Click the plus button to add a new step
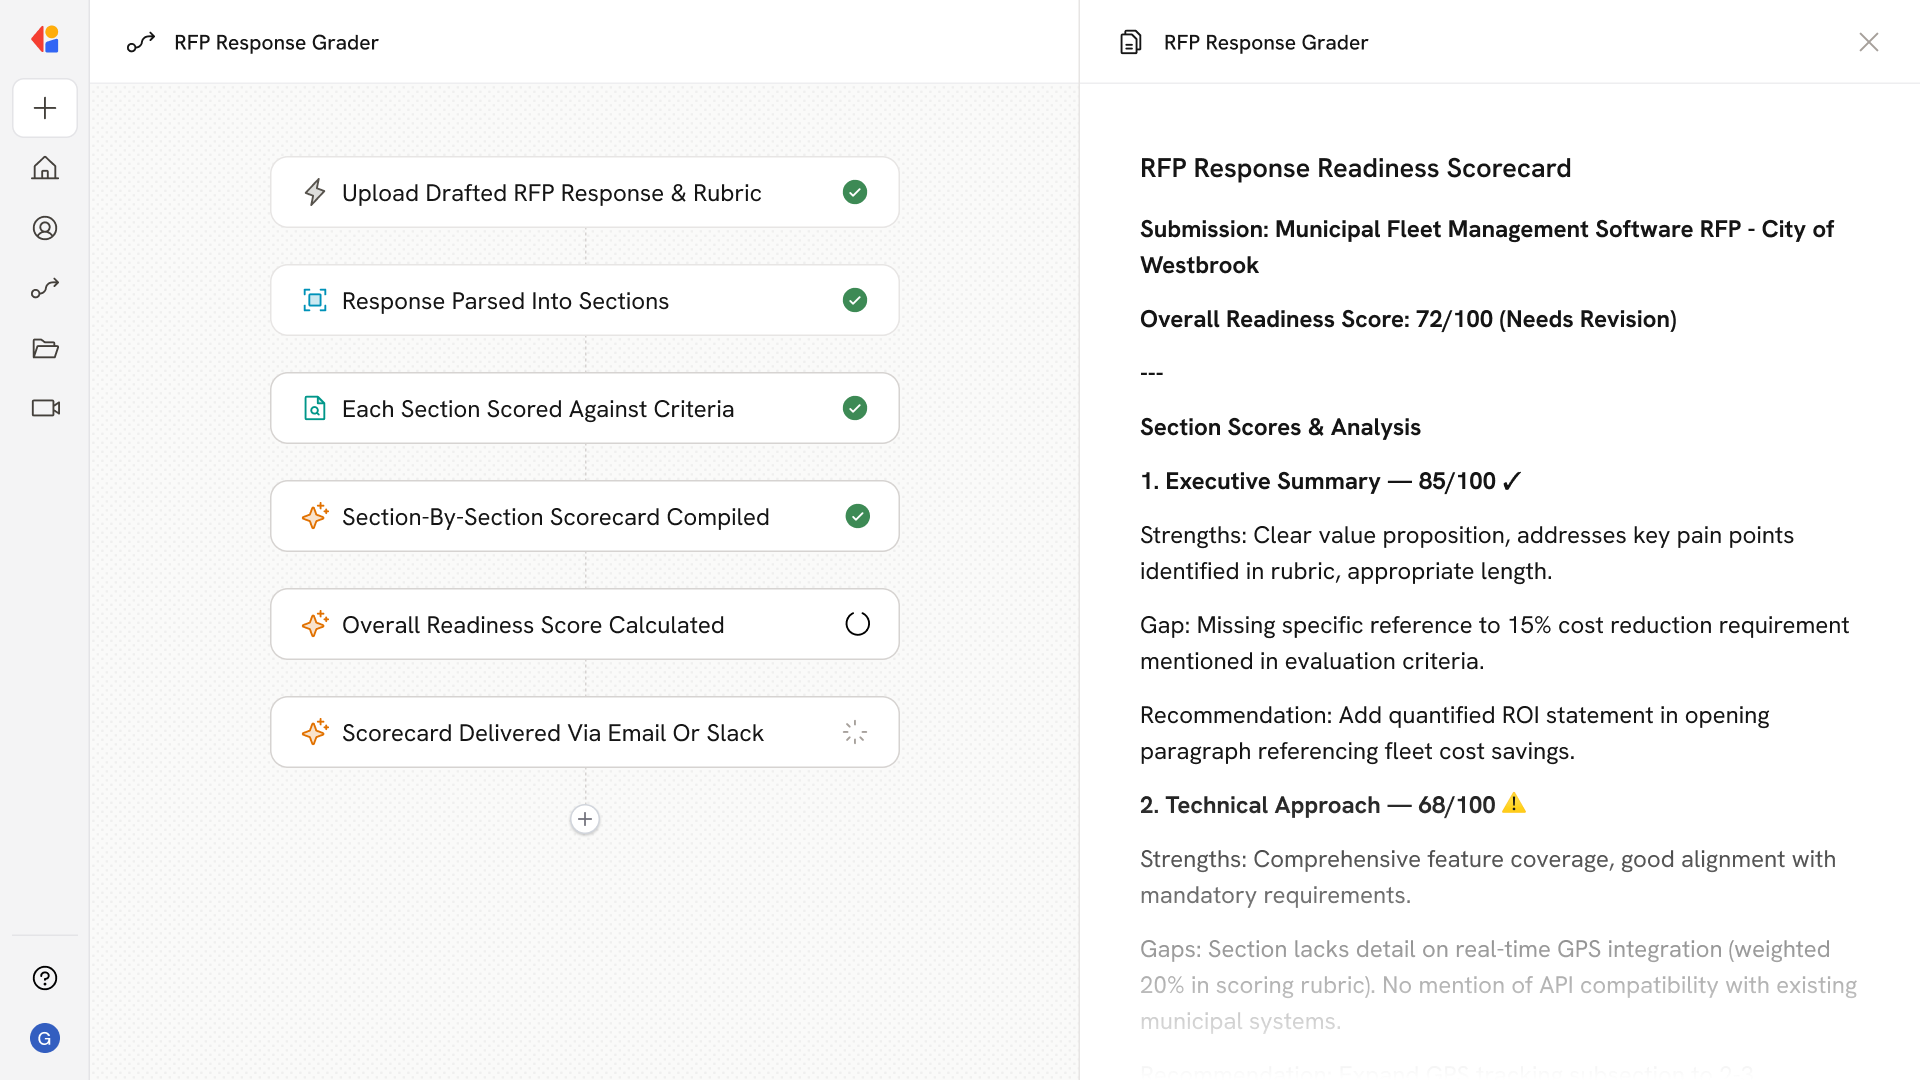Viewport: 1920px width, 1080px height. (585, 819)
